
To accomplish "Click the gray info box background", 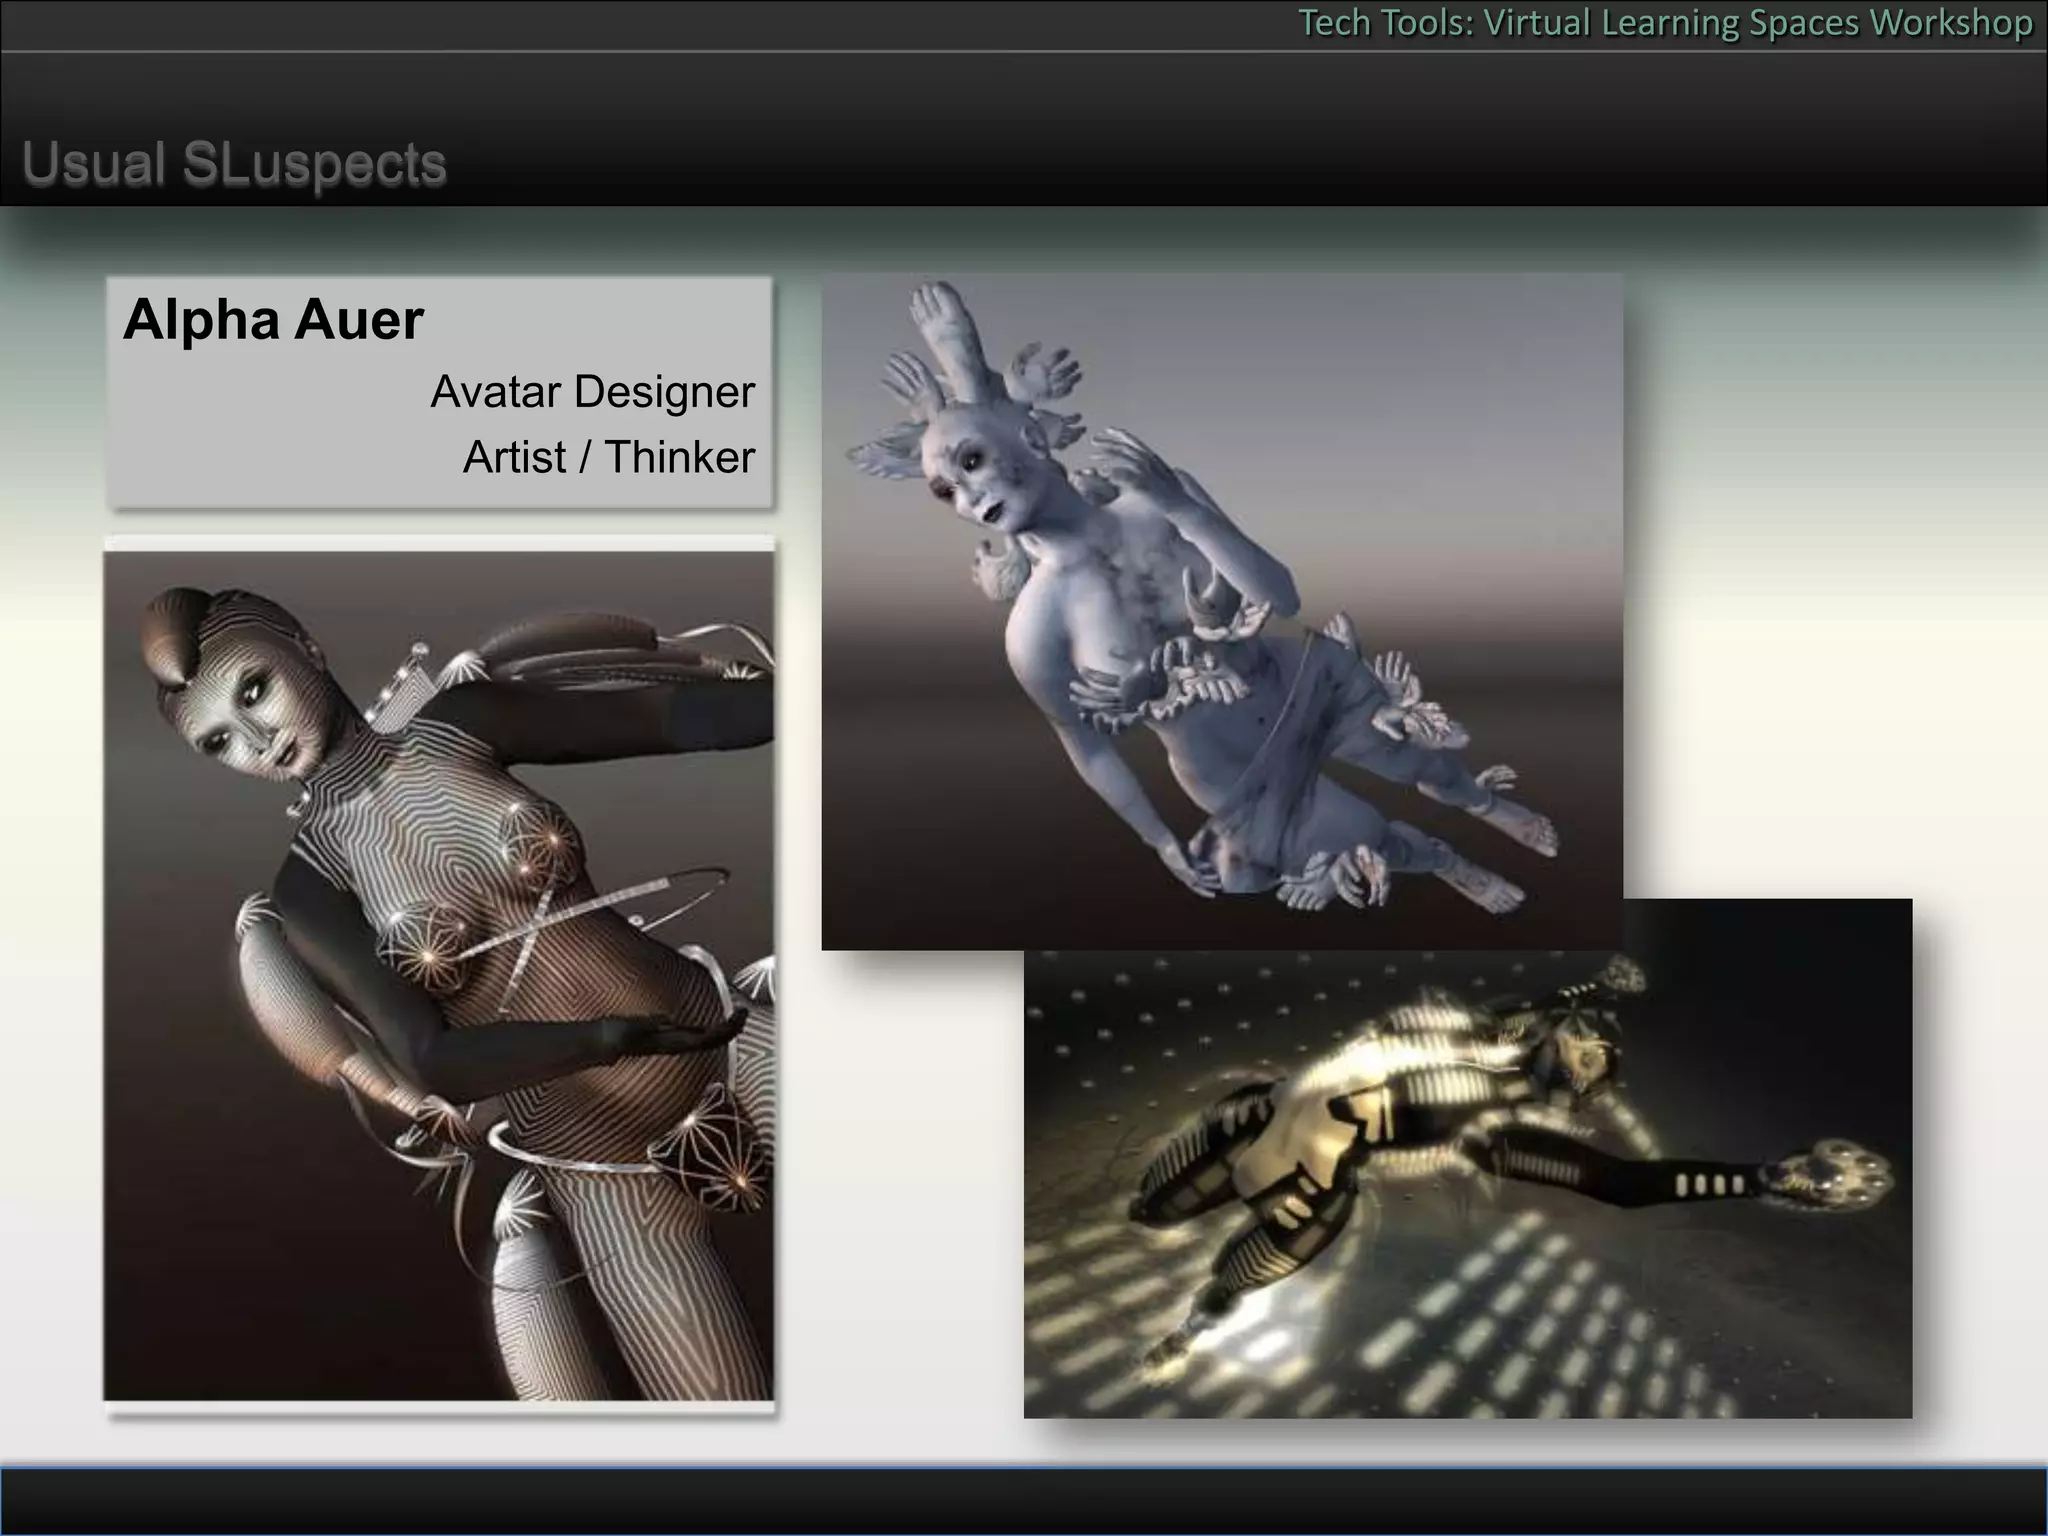I will tap(250, 440).
